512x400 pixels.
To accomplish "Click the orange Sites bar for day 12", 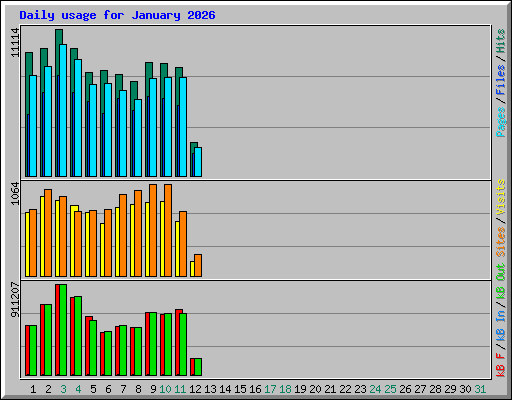I will (198, 265).
